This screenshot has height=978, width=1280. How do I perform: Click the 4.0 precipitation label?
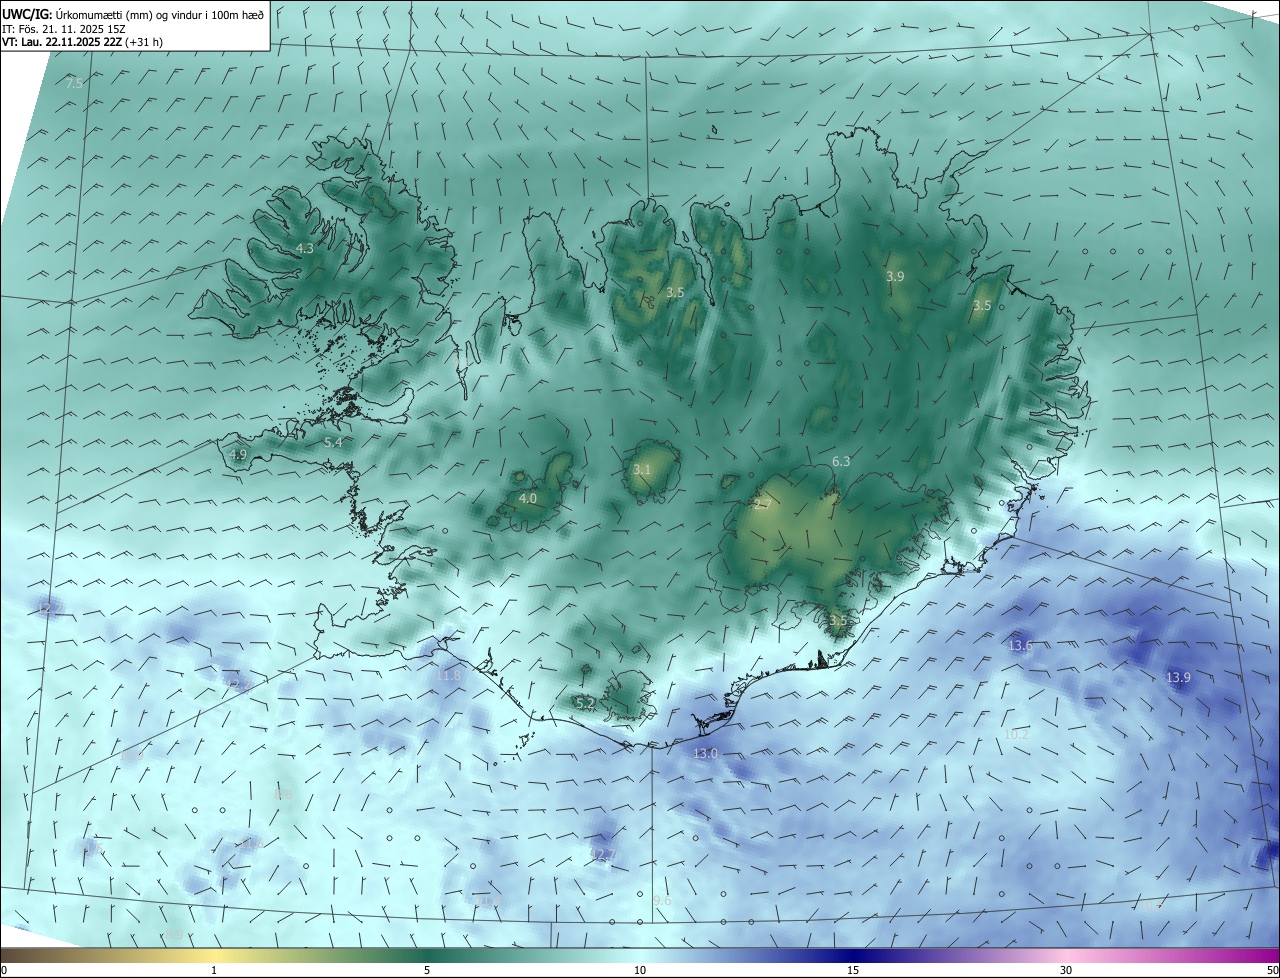pos(527,498)
